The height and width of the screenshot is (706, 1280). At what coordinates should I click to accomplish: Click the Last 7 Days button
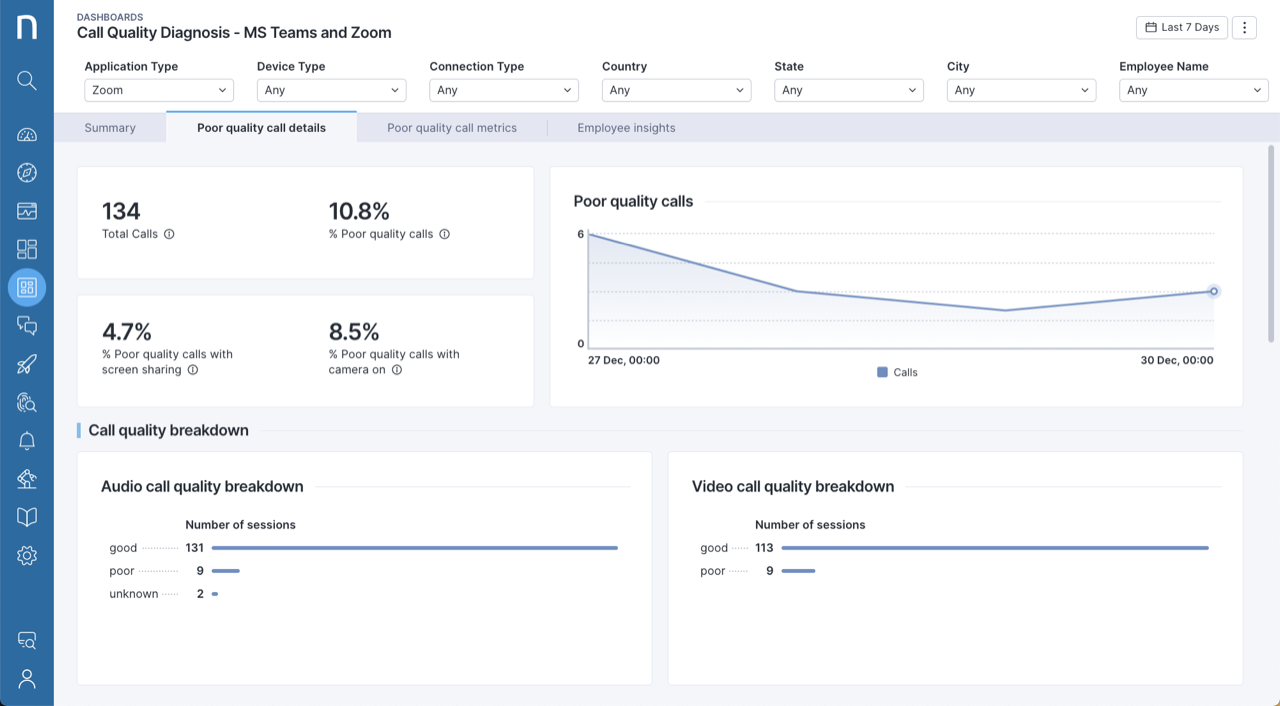[x=1181, y=27]
